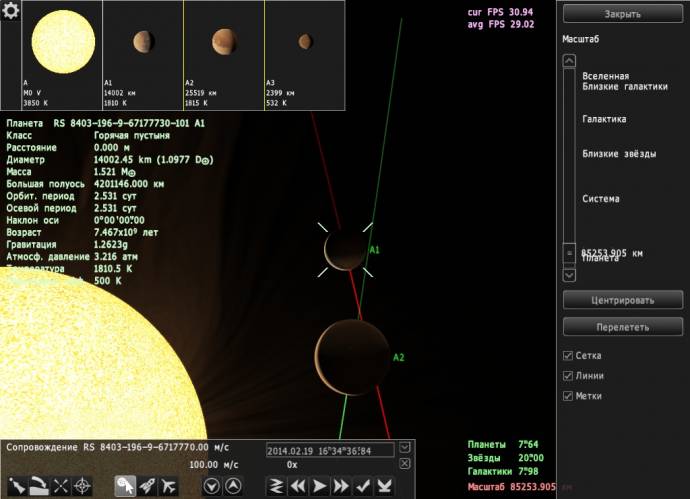Image resolution: width=690 pixels, height=499 pixels.
Task: Click the reverse time zigzag icon
Action: 276,486
